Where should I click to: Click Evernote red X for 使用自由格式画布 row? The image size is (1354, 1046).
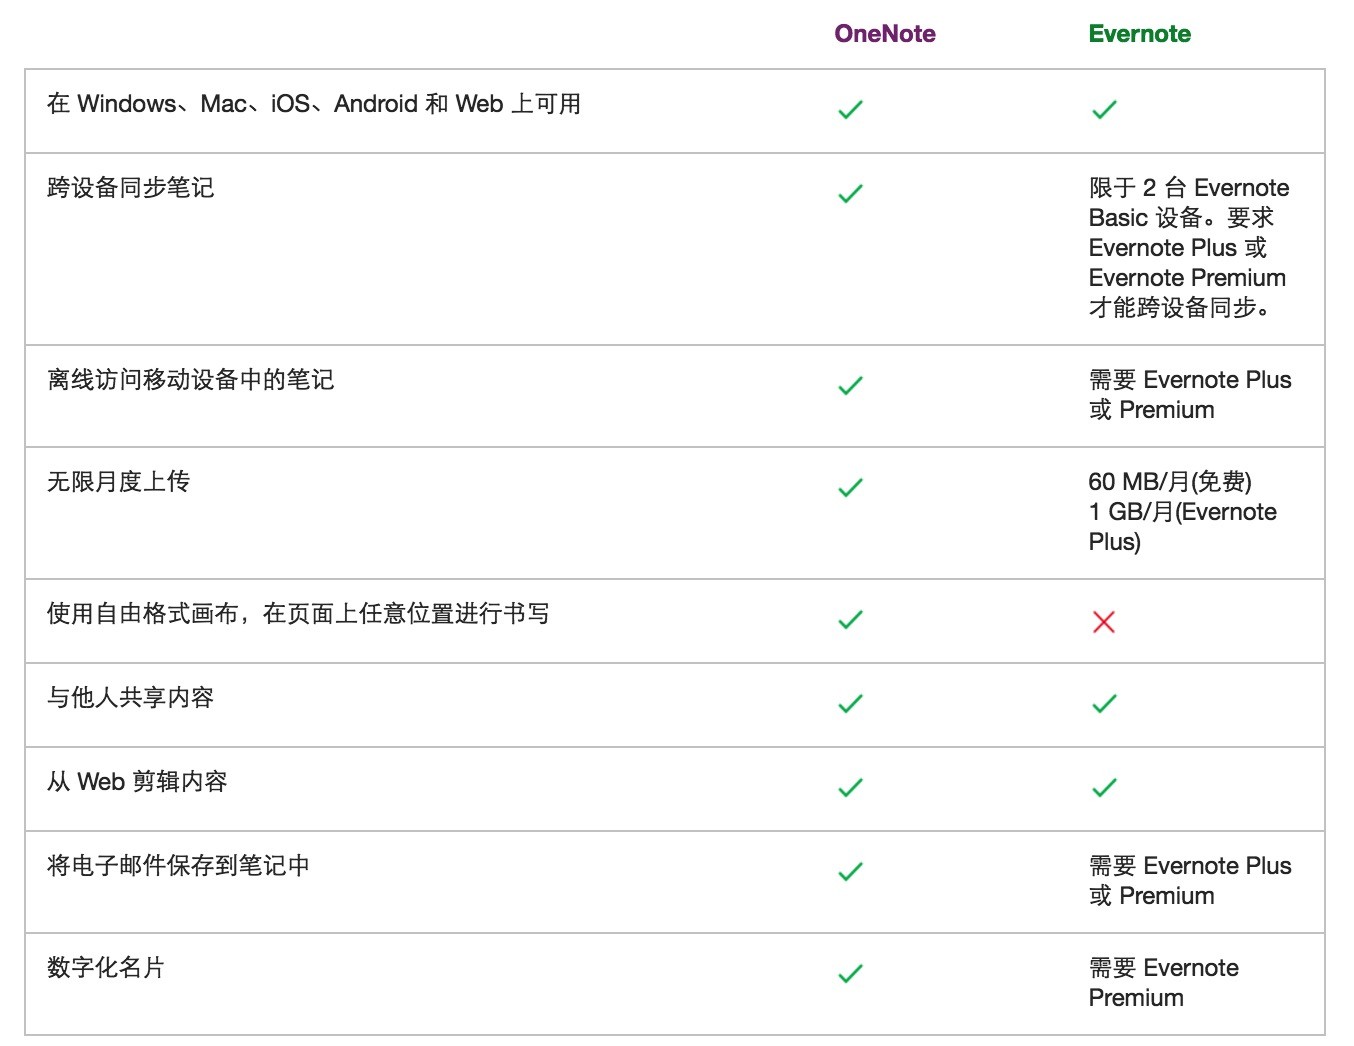[1104, 622]
